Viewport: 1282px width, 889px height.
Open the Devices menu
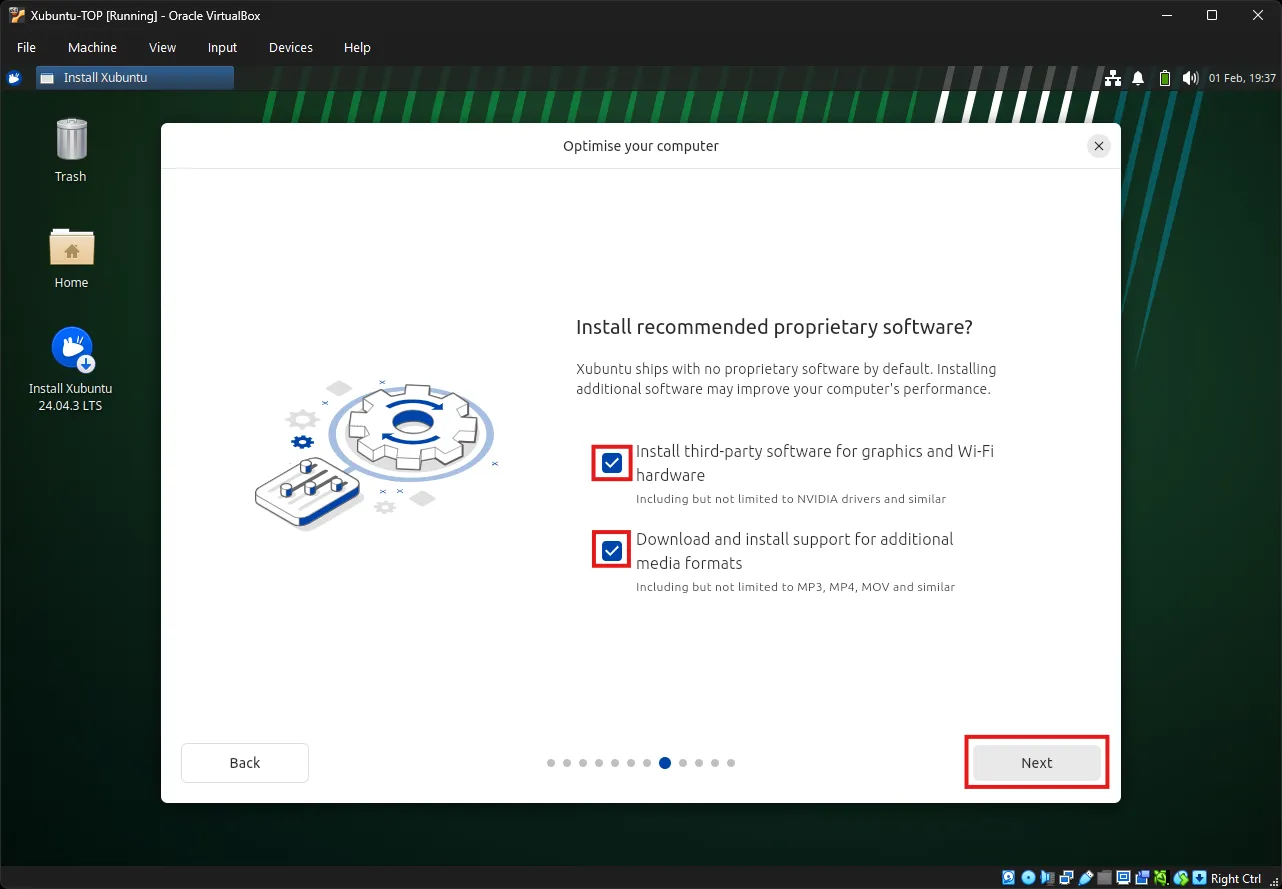(x=290, y=47)
